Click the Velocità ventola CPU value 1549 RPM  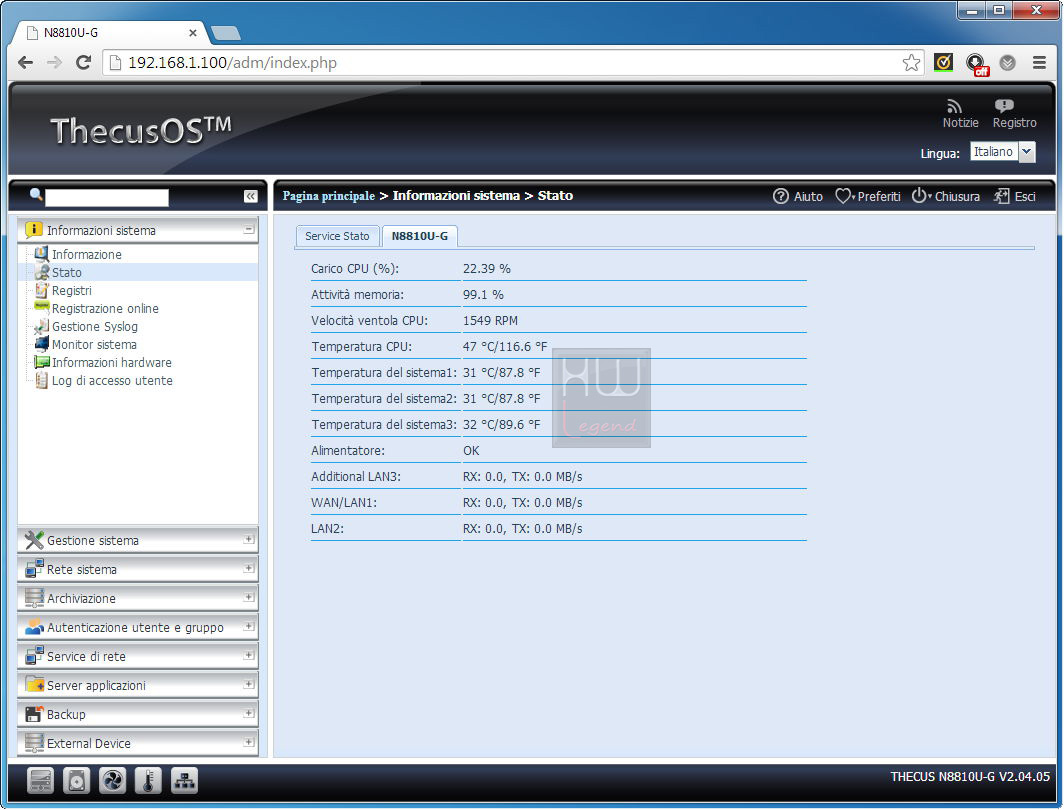point(490,321)
